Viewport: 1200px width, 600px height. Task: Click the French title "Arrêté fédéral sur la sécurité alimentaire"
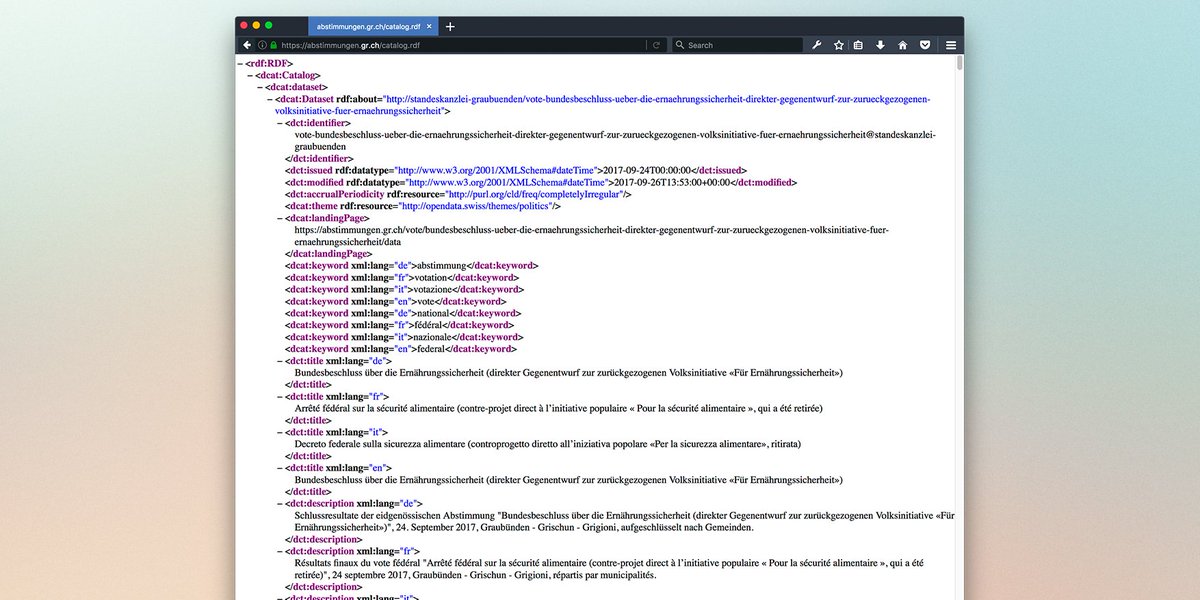pos(558,409)
